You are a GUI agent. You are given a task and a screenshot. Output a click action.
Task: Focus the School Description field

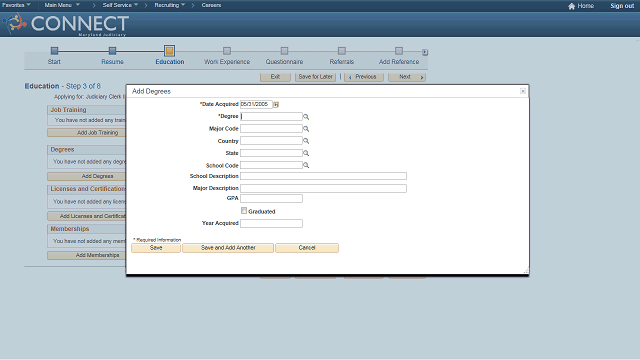click(323, 176)
